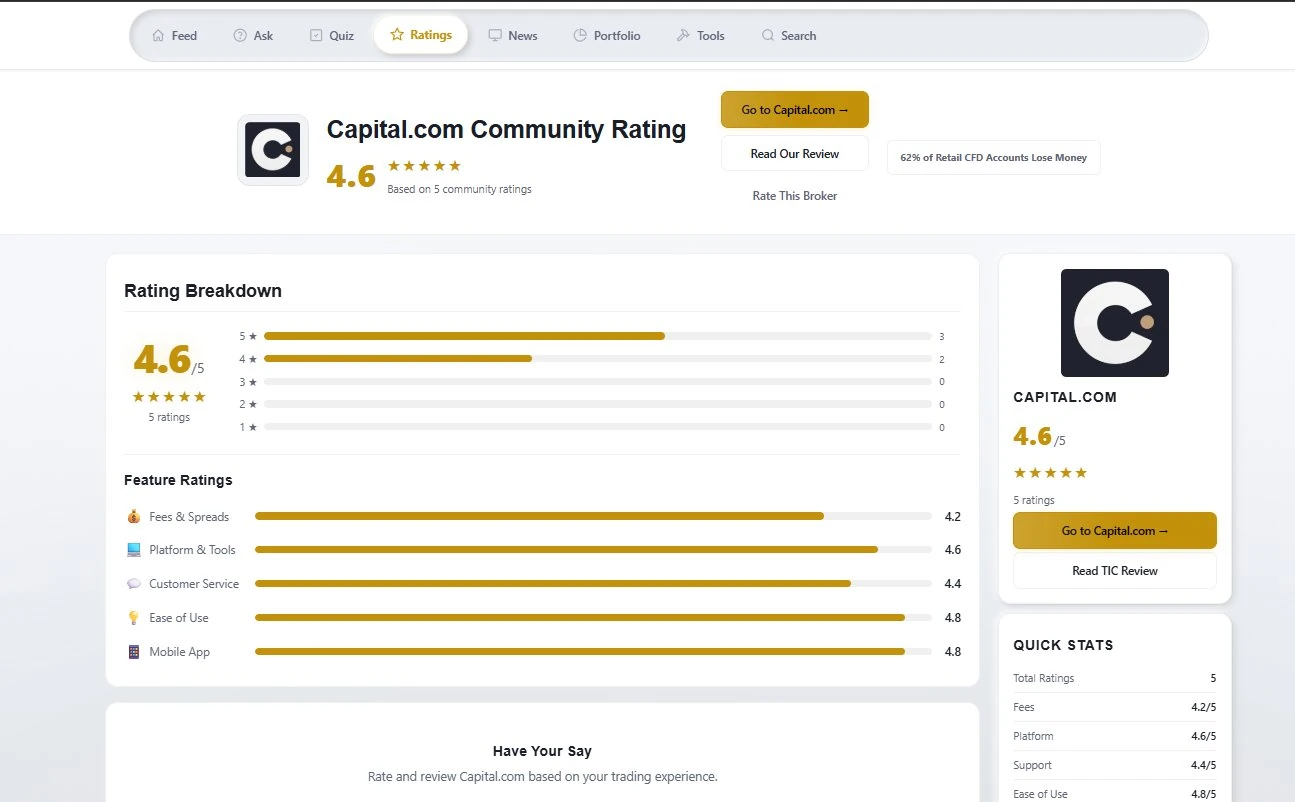Click the Capital.com Community Rating heading
1295x802 pixels.
click(506, 130)
